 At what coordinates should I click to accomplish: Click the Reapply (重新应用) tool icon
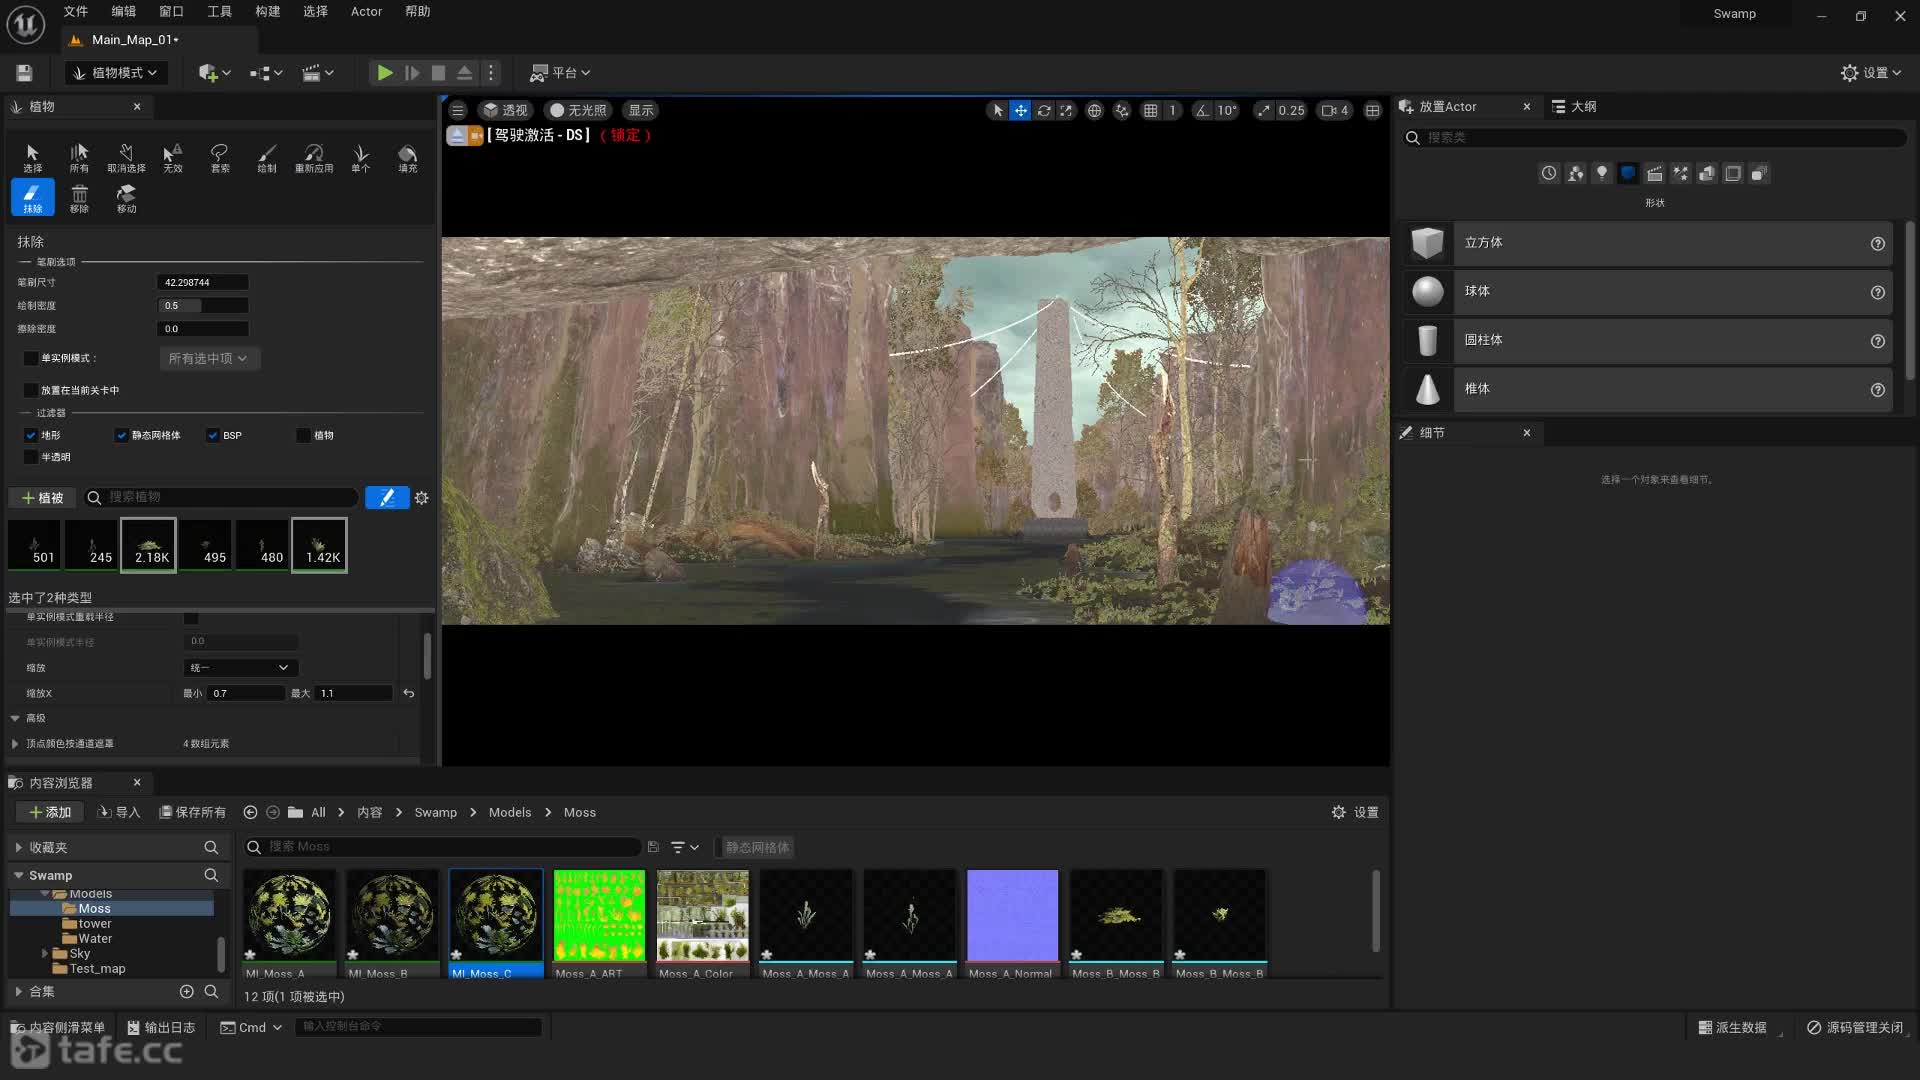click(x=313, y=157)
